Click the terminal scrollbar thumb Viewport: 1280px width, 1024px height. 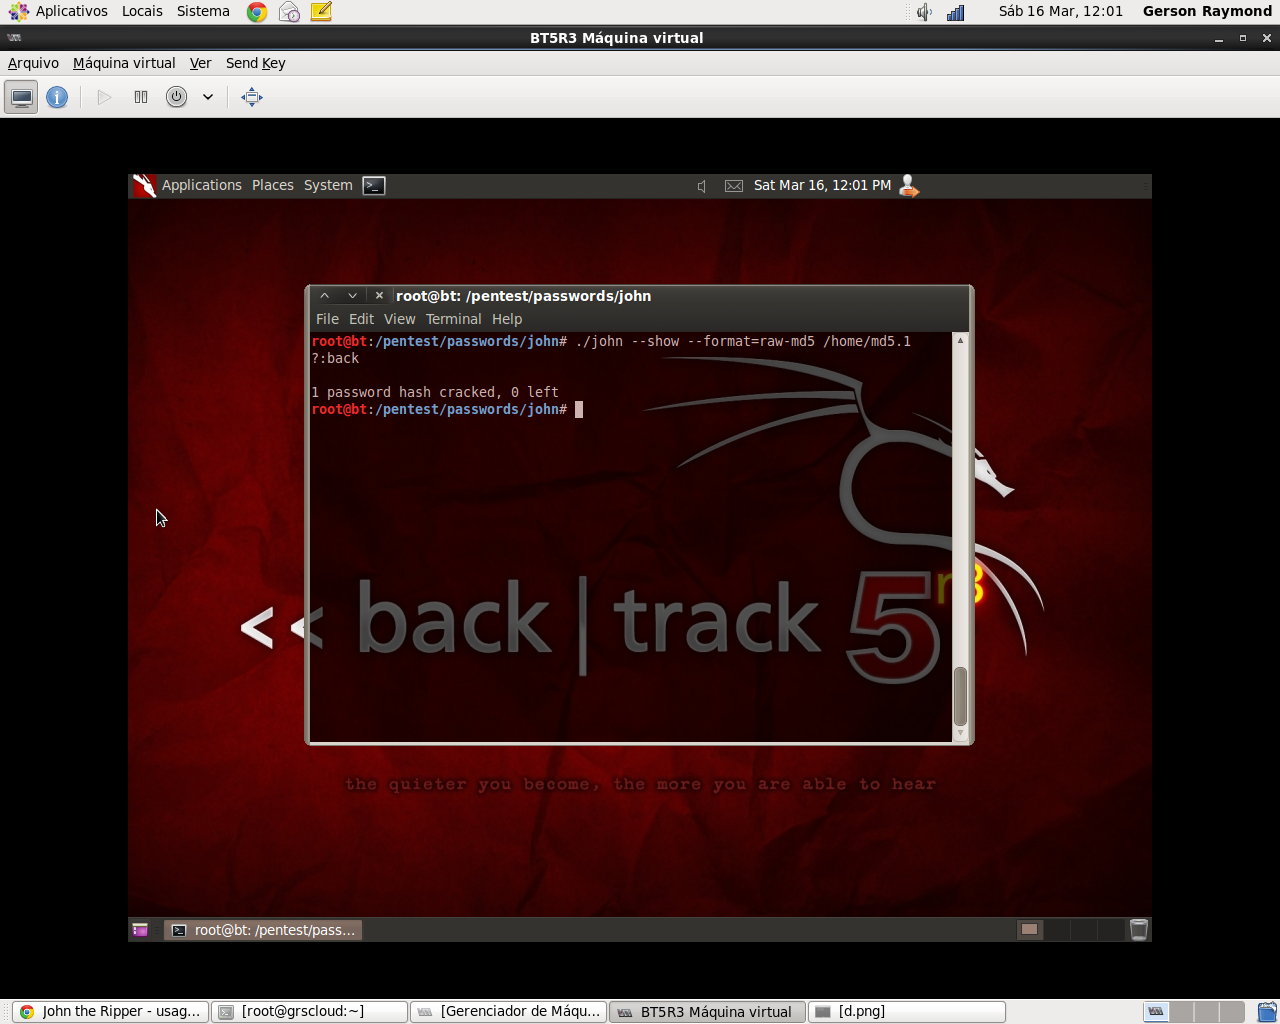point(960,696)
